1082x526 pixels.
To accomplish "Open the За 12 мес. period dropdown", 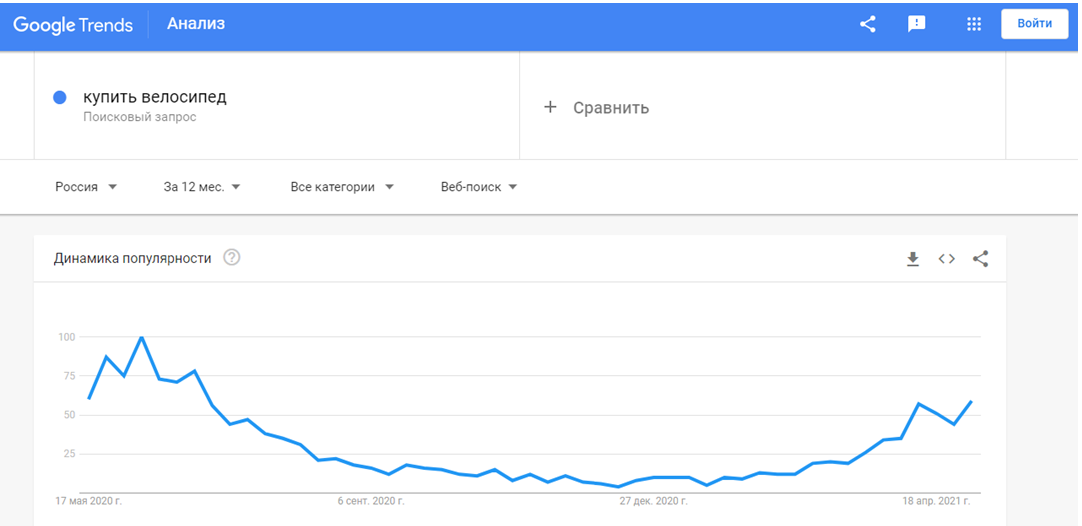I will pos(202,187).
